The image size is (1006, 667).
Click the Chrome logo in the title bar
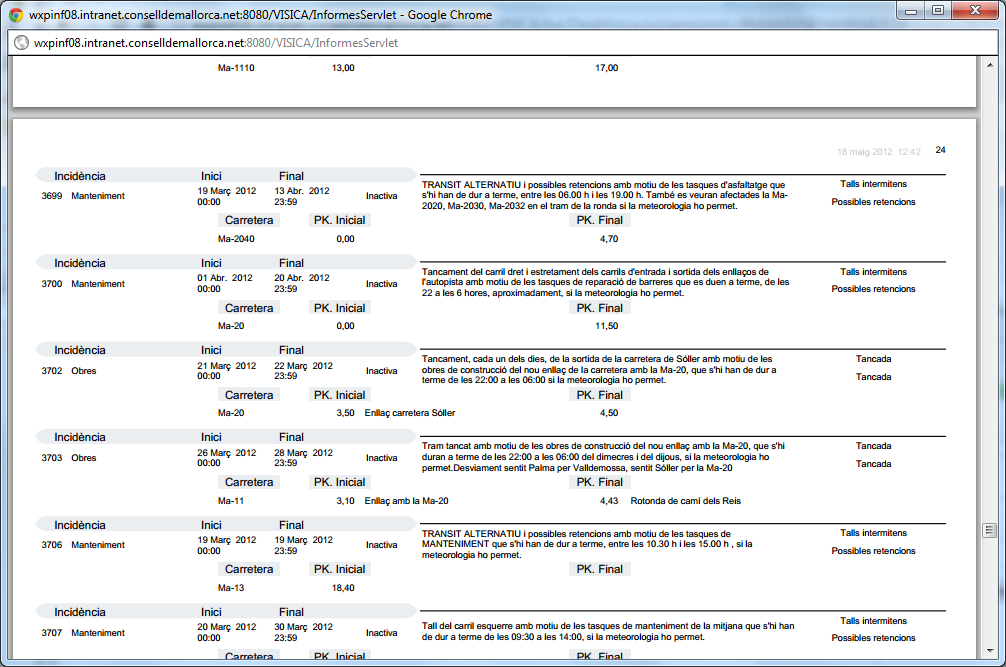coord(17,15)
